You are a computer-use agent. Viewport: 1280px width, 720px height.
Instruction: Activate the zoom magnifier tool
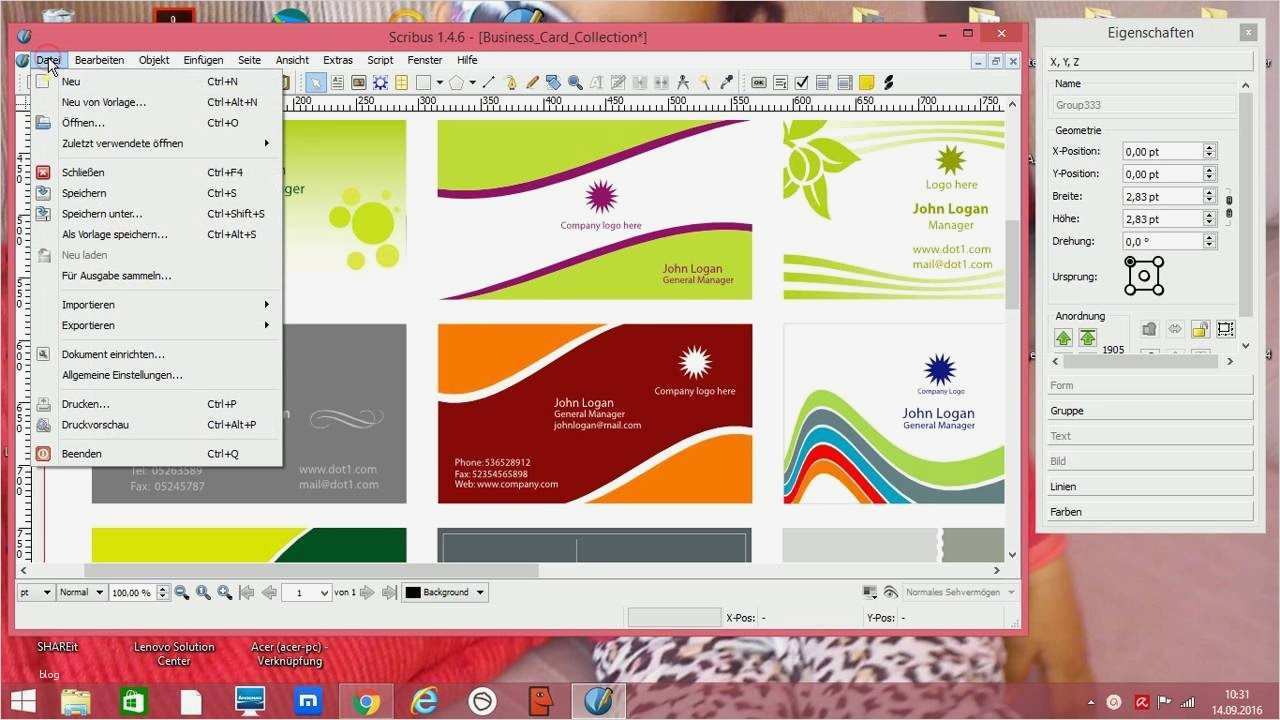(x=575, y=82)
